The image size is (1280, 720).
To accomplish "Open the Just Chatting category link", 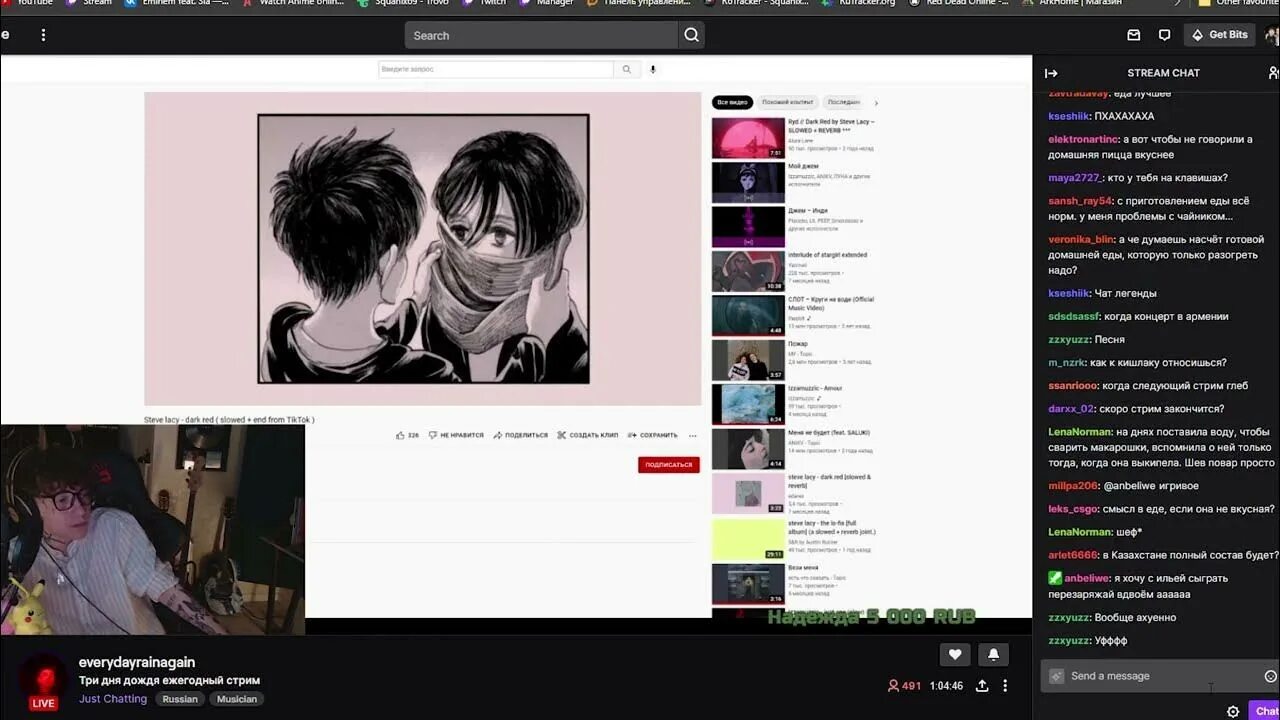I will (x=113, y=699).
